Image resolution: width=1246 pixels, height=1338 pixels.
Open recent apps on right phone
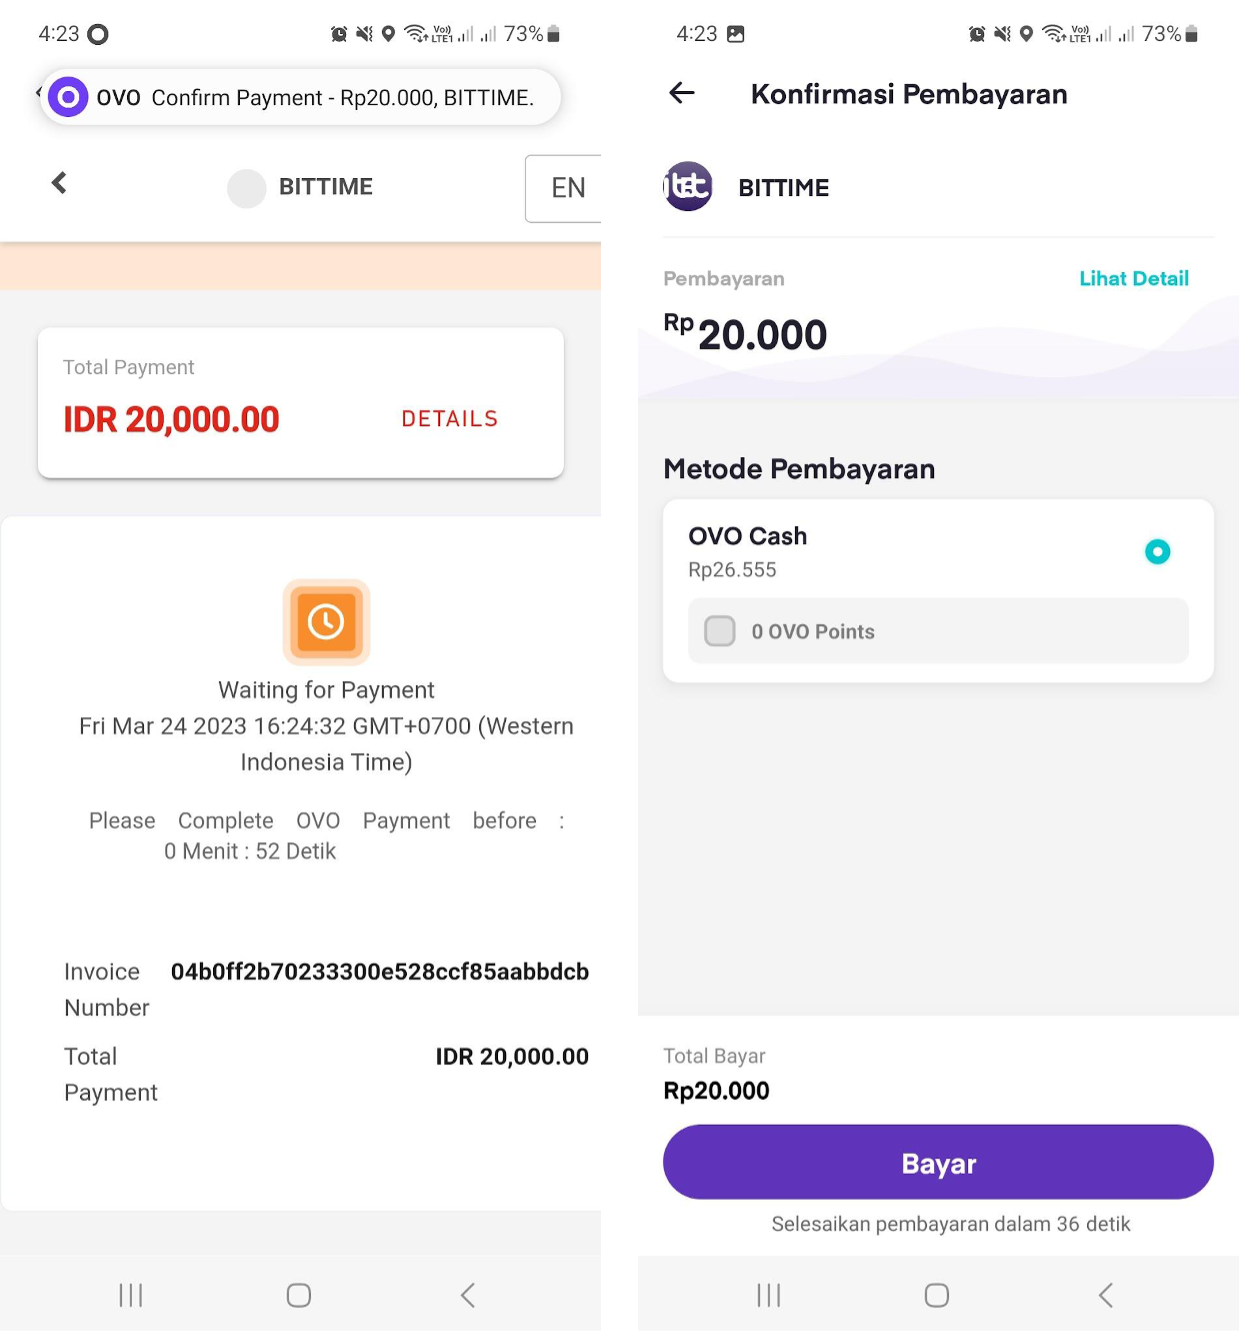[x=769, y=1295]
